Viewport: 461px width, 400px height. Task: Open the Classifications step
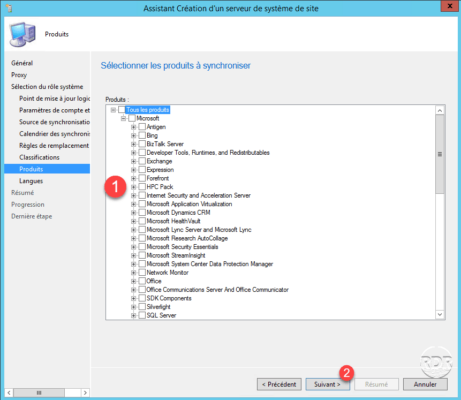[x=39, y=157]
